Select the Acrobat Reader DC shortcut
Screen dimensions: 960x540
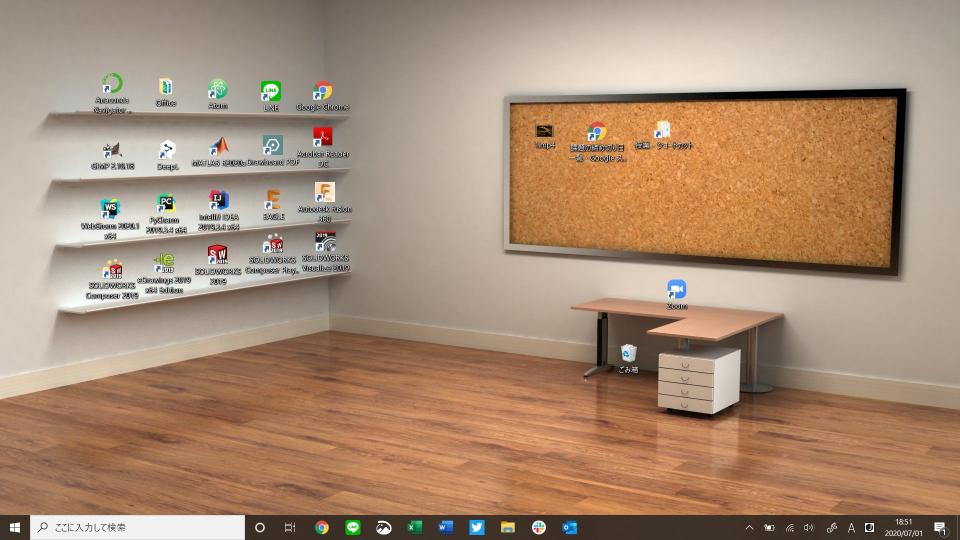[x=323, y=147]
